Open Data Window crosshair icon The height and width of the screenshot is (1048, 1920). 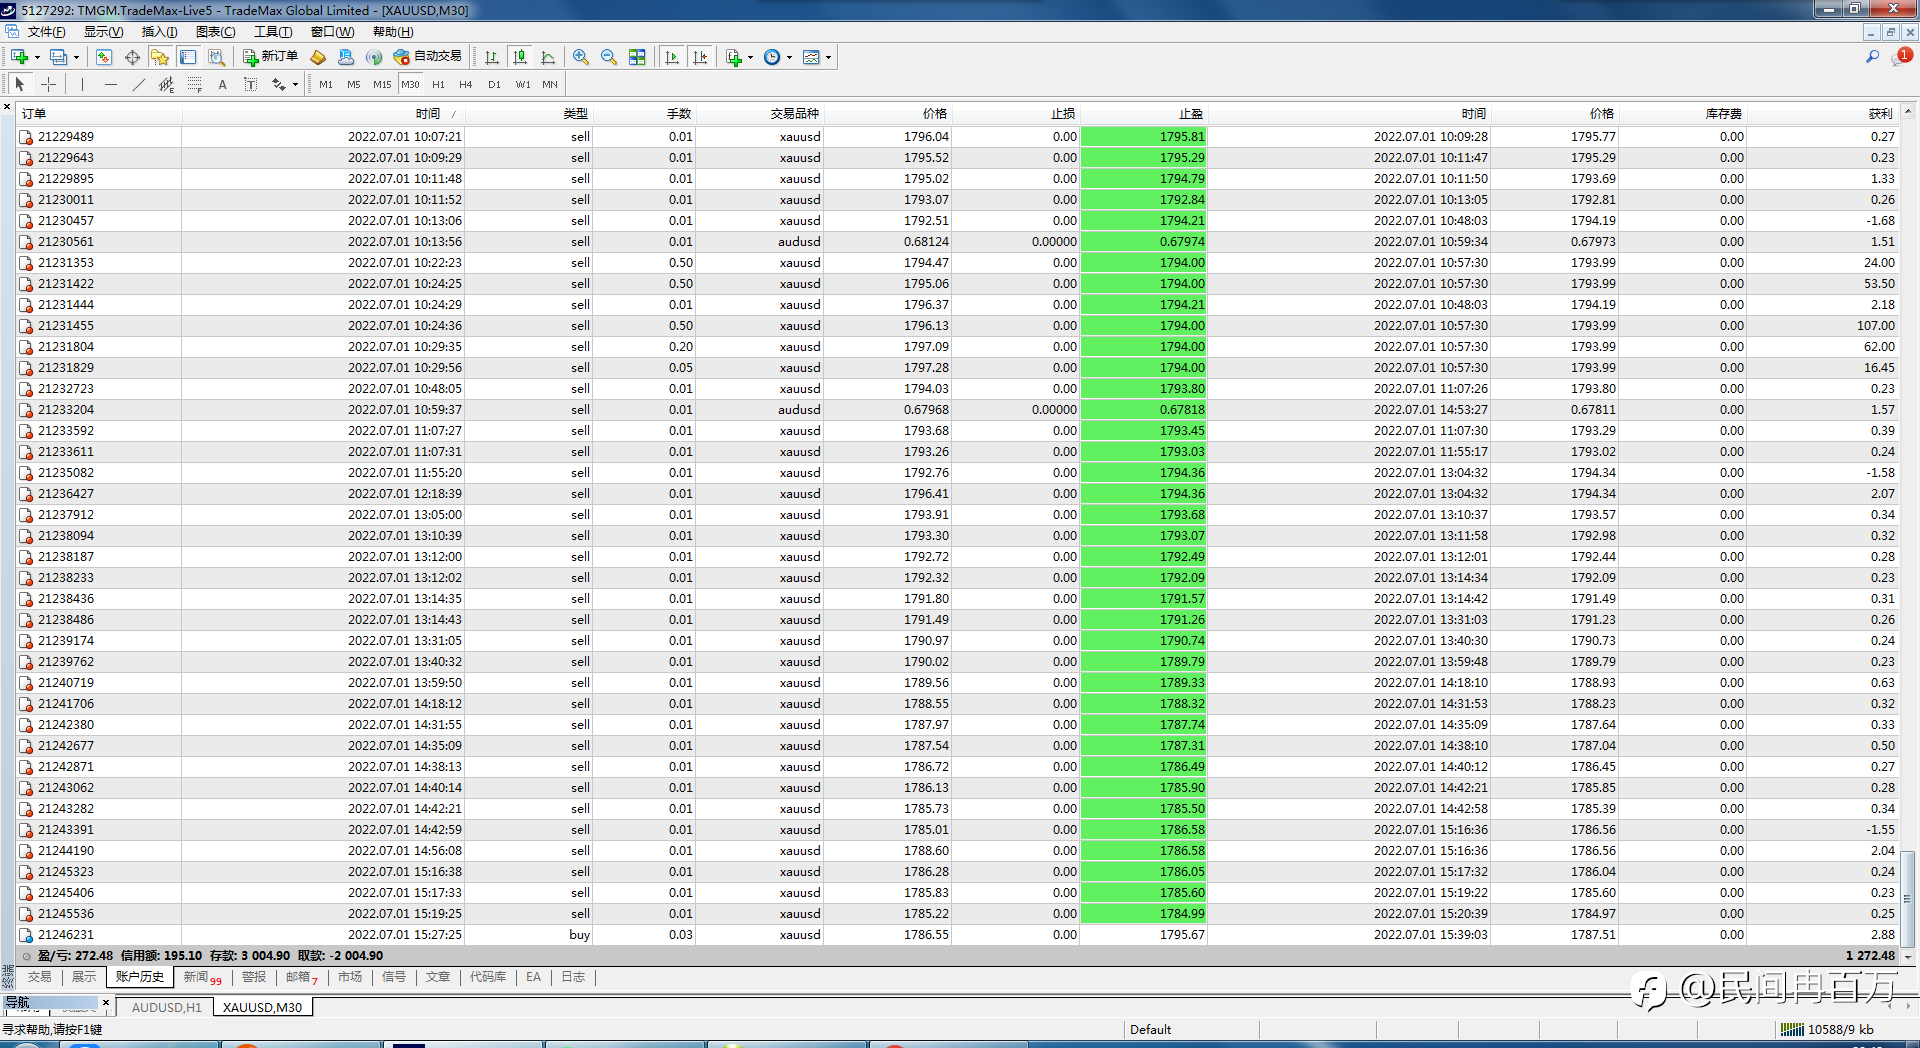[132, 57]
